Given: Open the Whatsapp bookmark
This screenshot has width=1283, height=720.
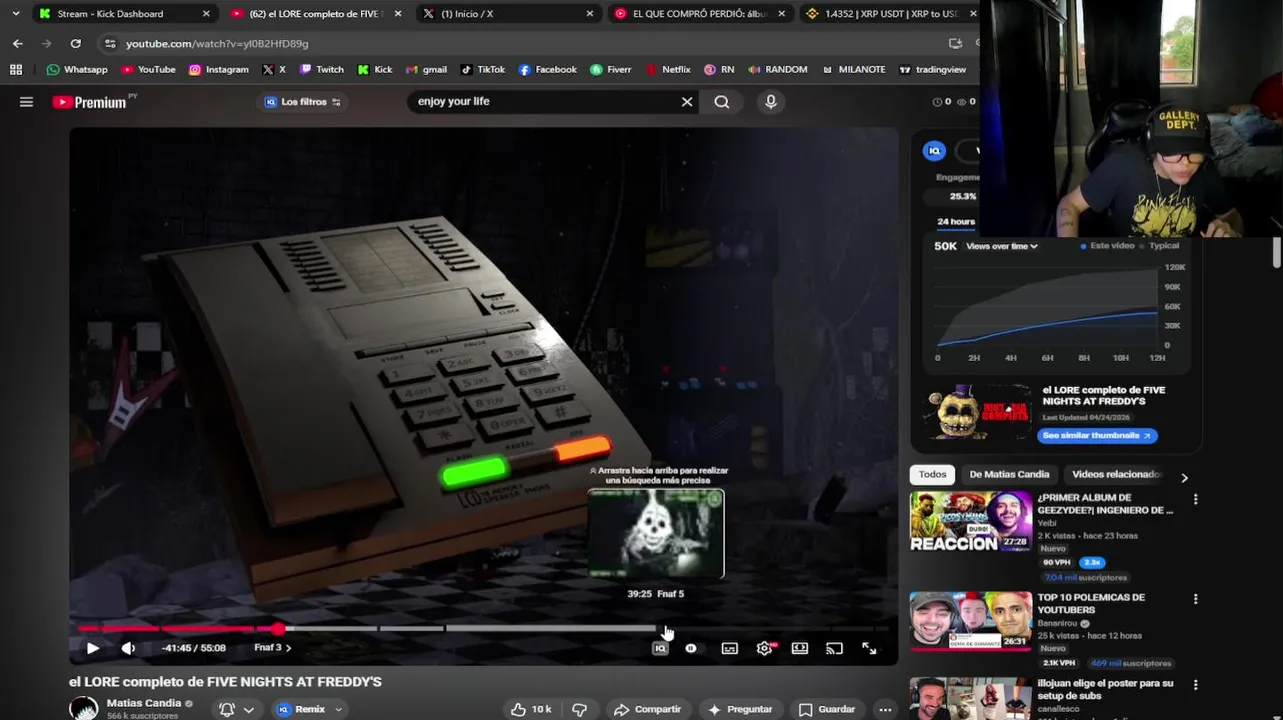Looking at the screenshot, I should [77, 69].
